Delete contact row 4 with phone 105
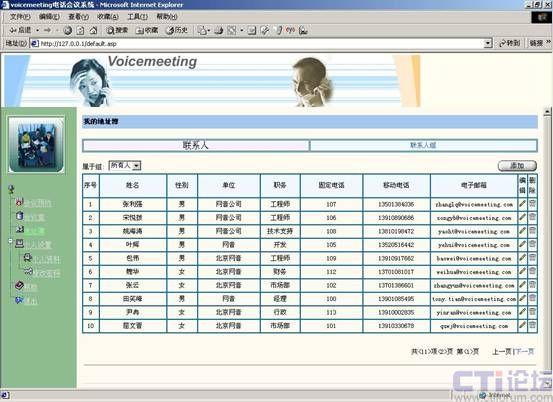553x402 pixels. pos(532,244)
